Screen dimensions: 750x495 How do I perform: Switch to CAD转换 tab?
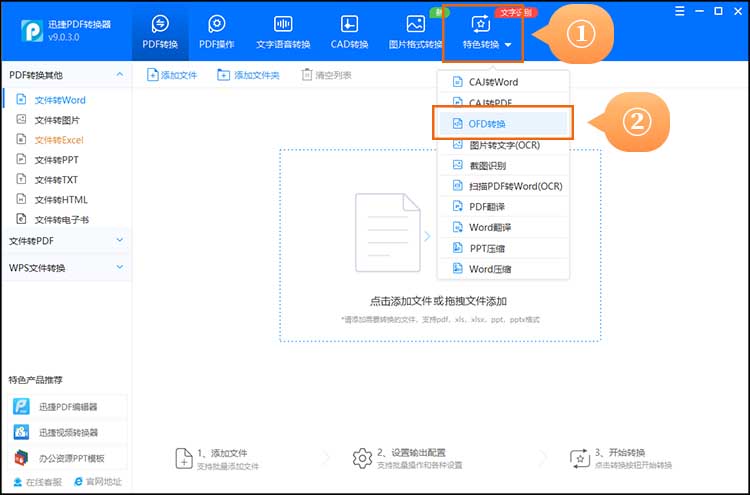point(349,32)
